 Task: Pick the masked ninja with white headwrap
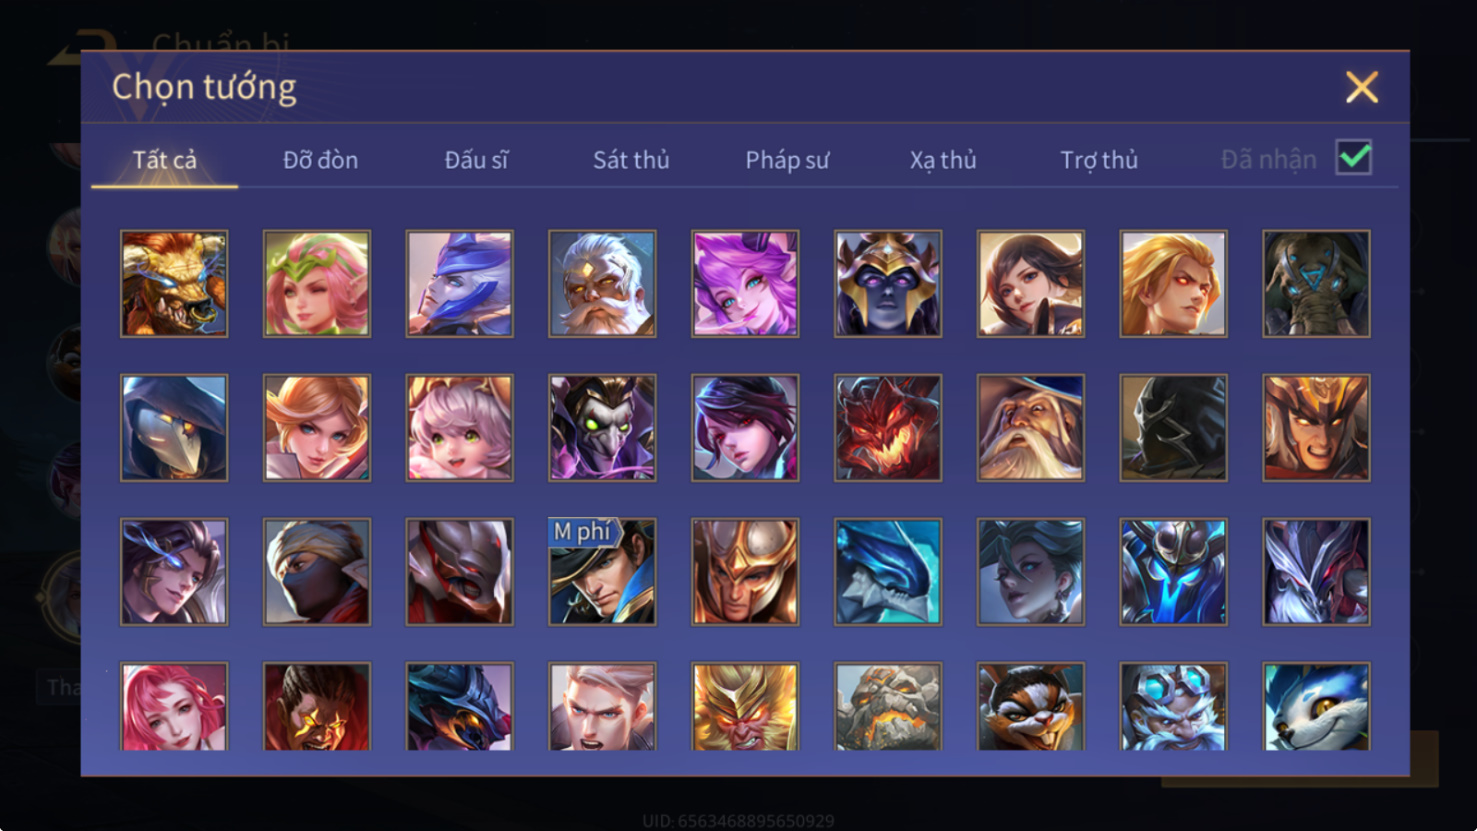(317, 572)
